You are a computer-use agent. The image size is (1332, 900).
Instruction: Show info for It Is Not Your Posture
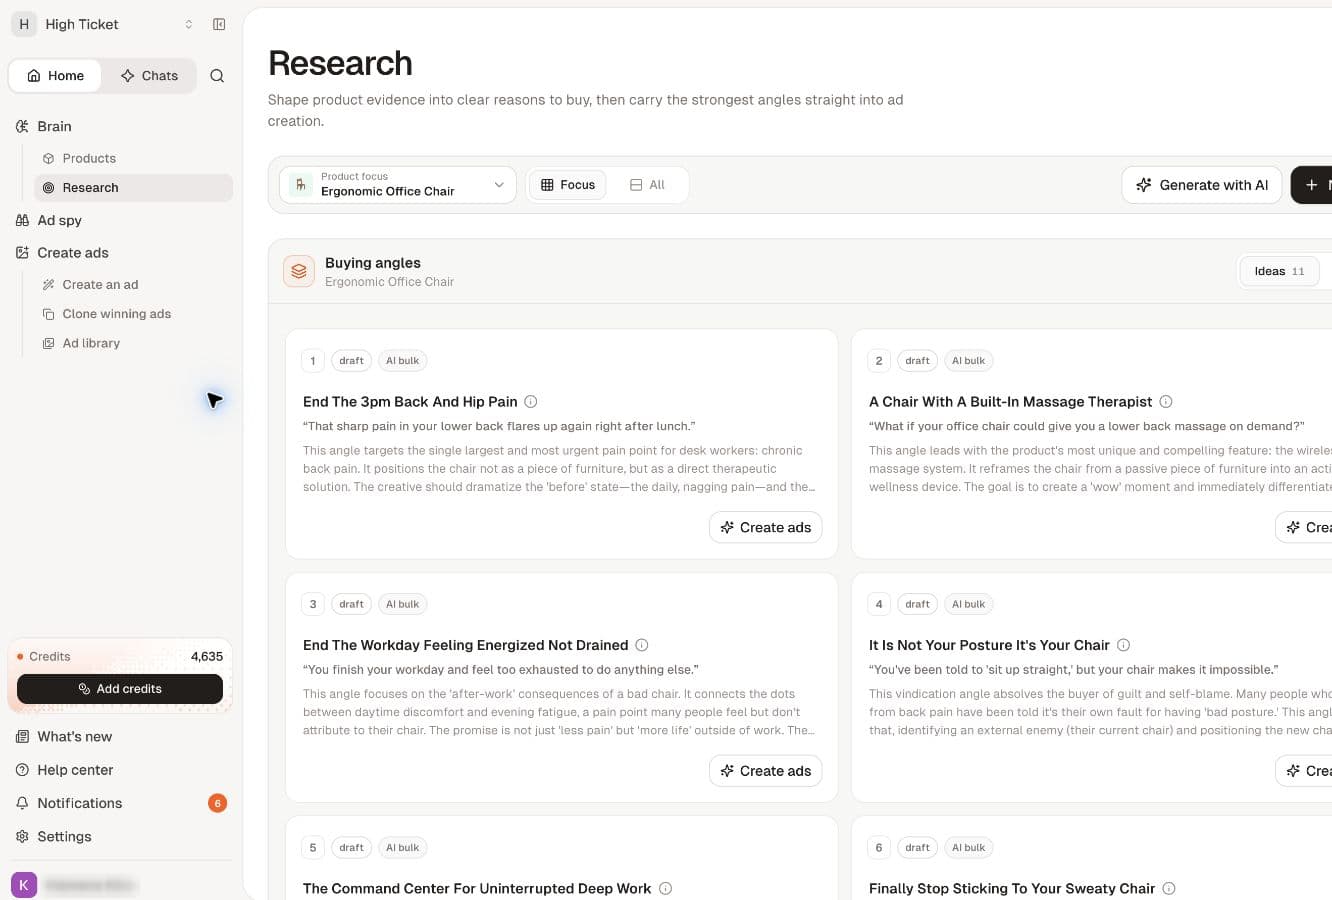(x=1124, y=645)
